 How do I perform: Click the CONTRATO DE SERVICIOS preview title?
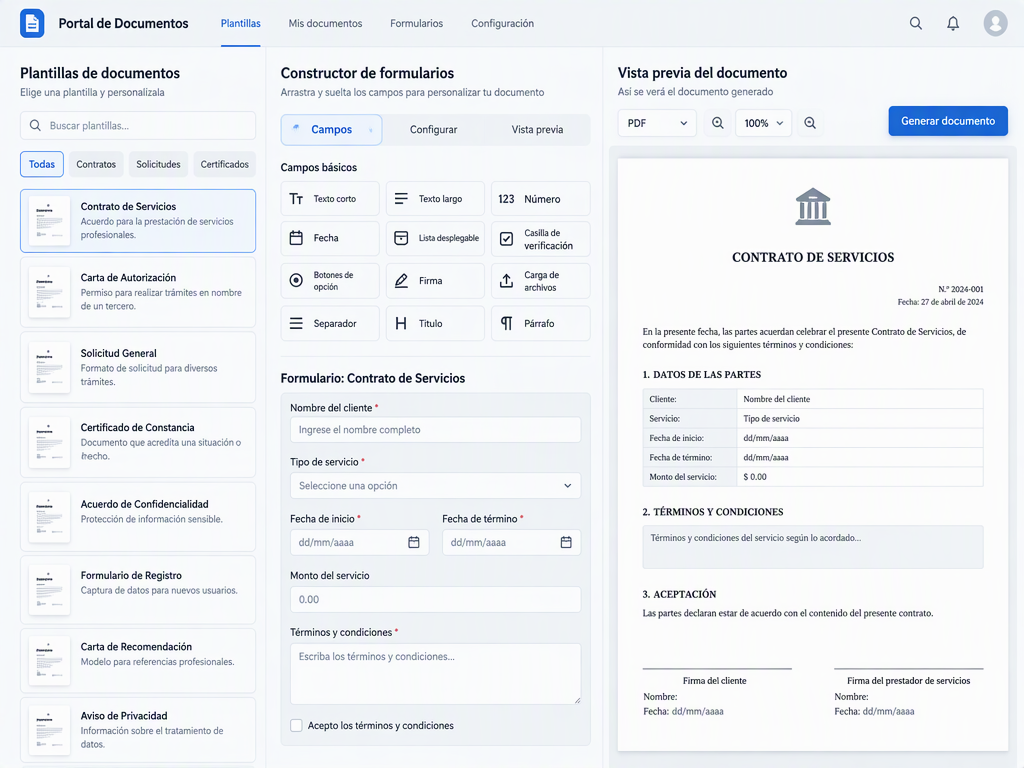pyautogui.click(x=813, y=257)
